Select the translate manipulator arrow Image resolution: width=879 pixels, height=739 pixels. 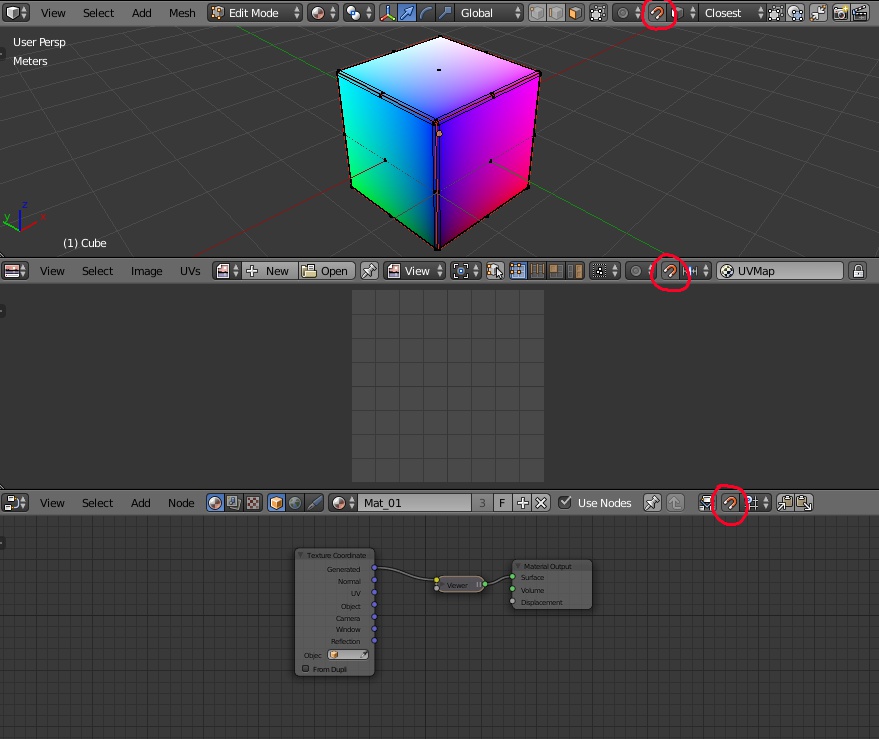click(406, 13)
